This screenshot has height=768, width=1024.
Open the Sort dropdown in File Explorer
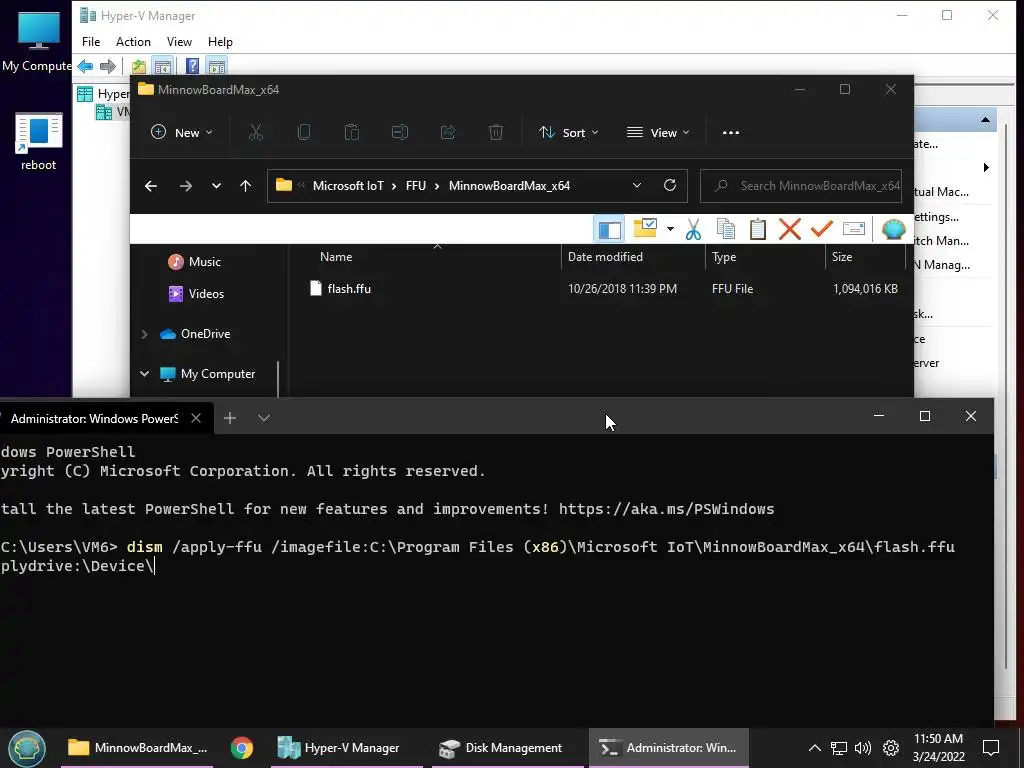pos(568,133)
